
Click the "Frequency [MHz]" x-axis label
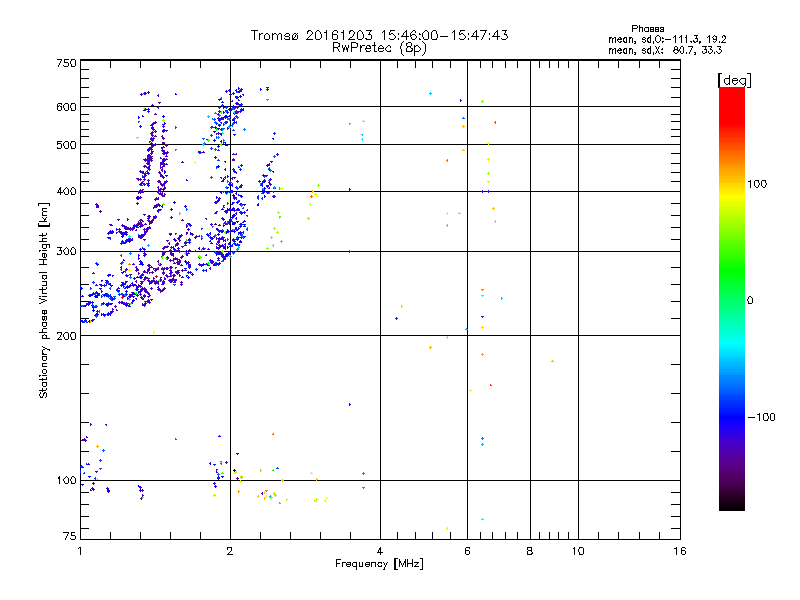(379, 564)
